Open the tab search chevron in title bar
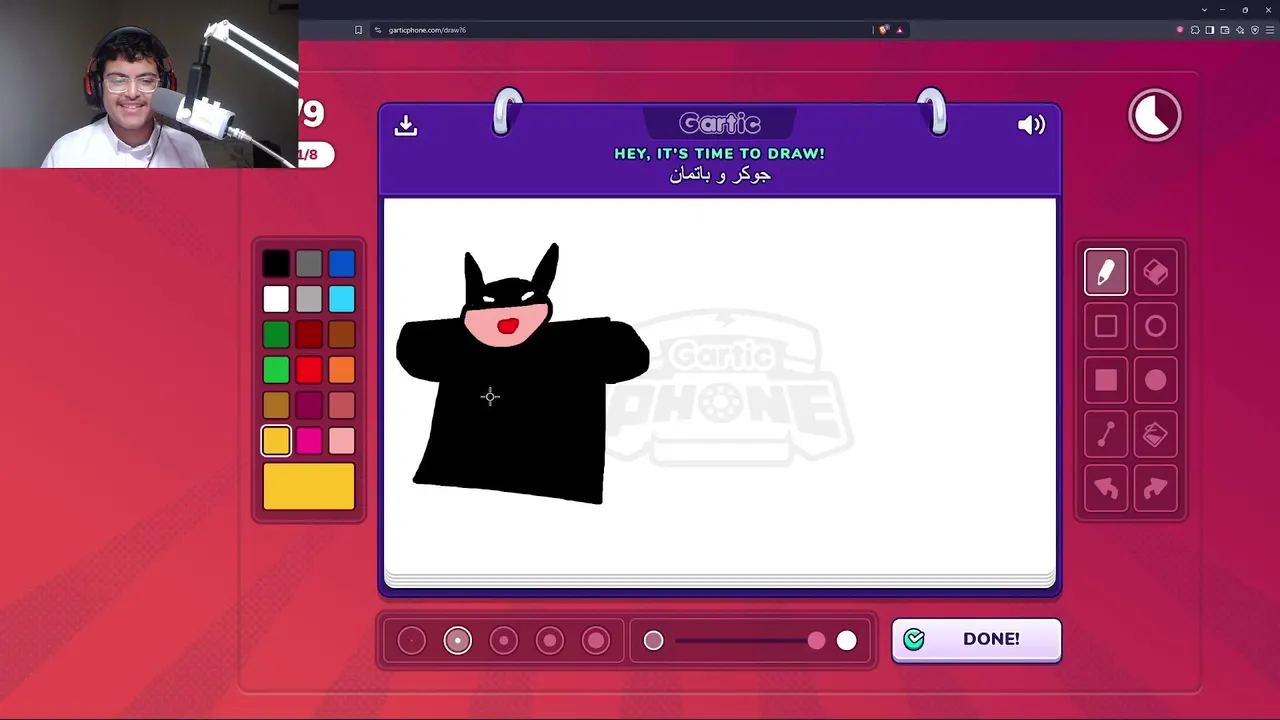 click(1204, 10)
